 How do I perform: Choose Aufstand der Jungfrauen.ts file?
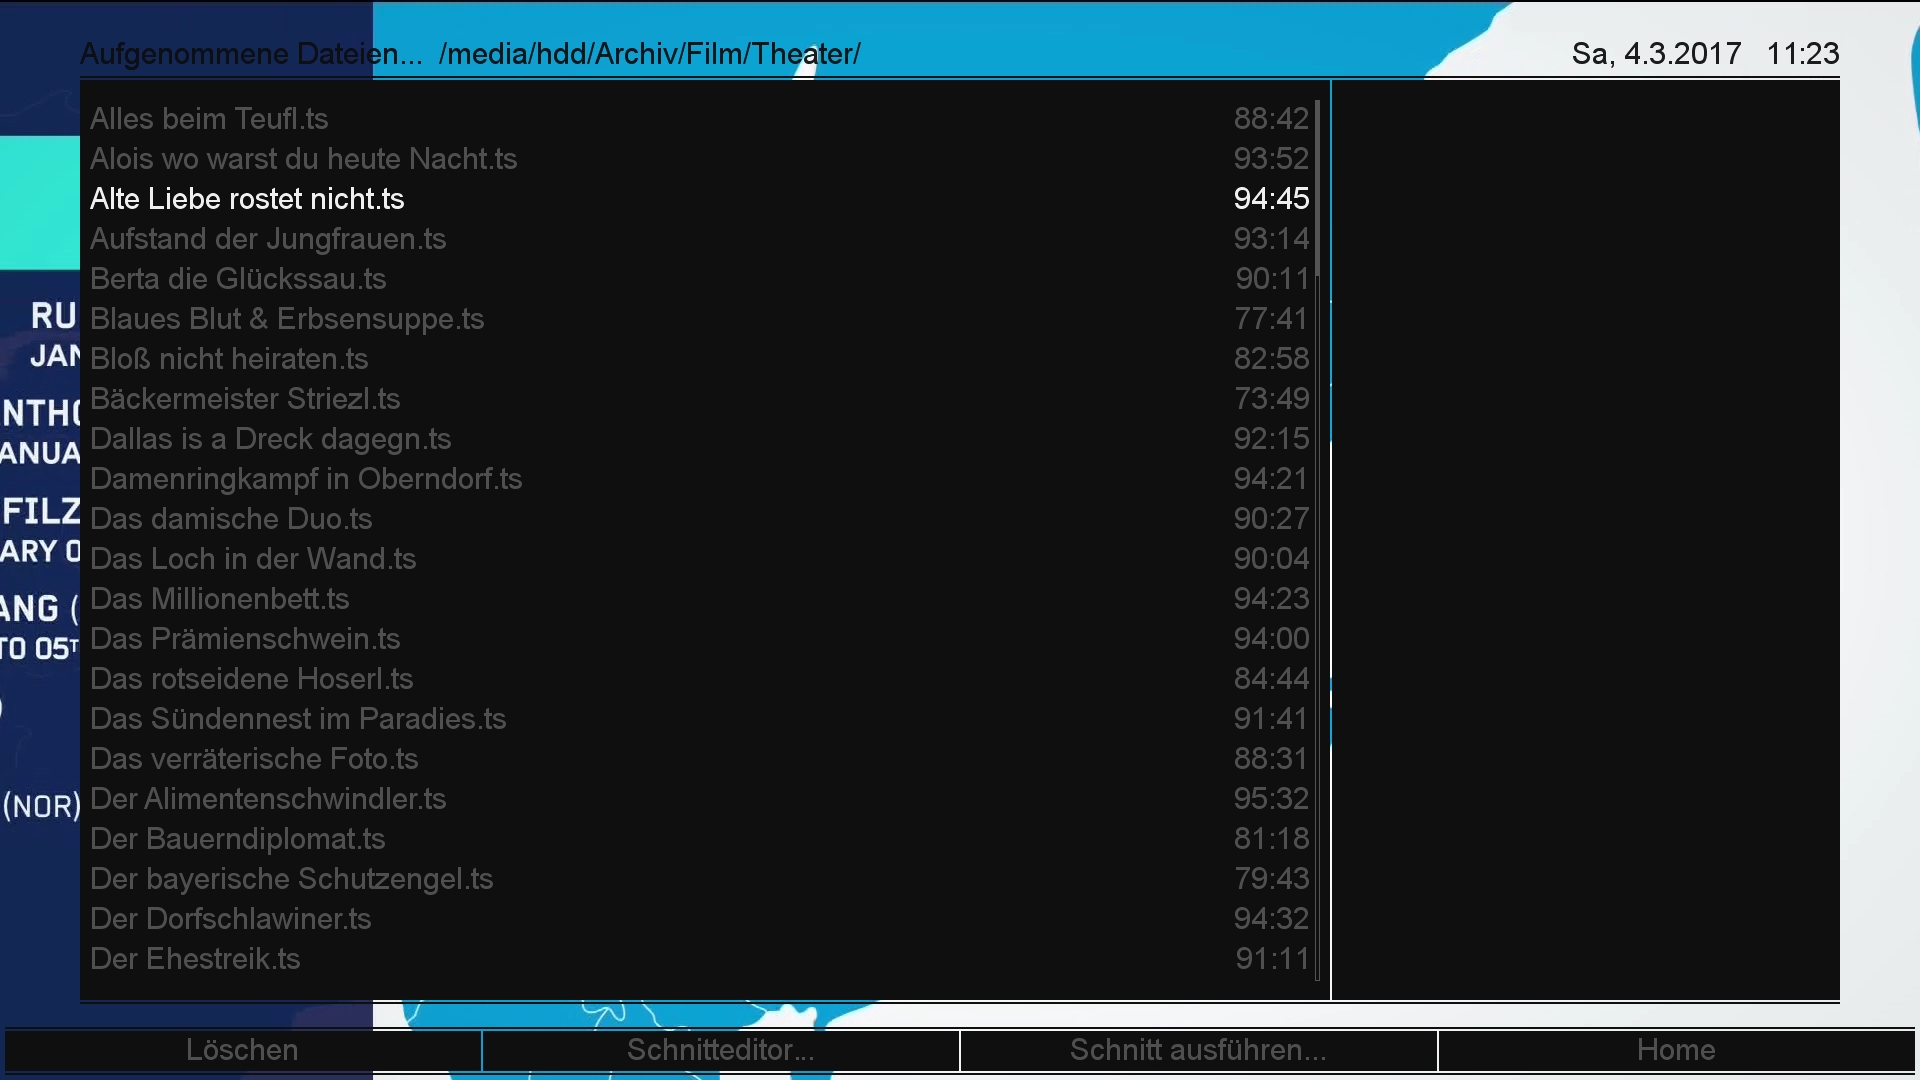268,239
